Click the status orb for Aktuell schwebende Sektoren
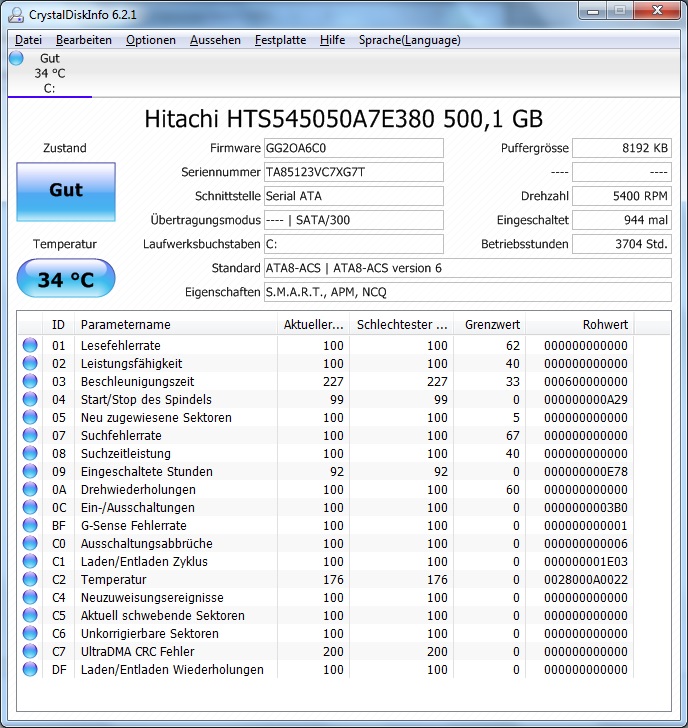The width and height of the screenshot is (688, 728). [x=30, y=615]
